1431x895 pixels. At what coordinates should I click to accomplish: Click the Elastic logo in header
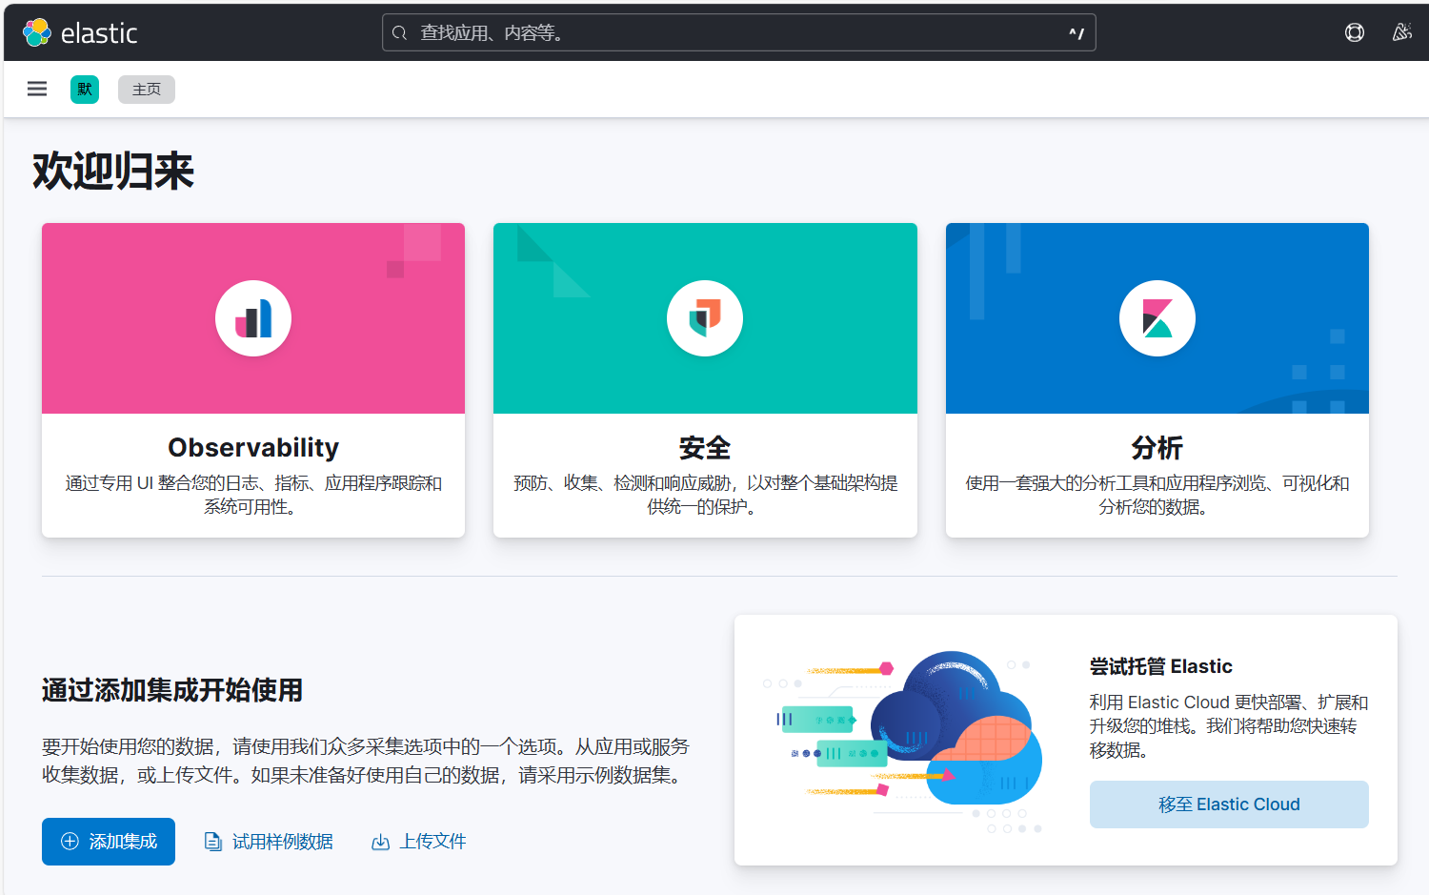79,33
